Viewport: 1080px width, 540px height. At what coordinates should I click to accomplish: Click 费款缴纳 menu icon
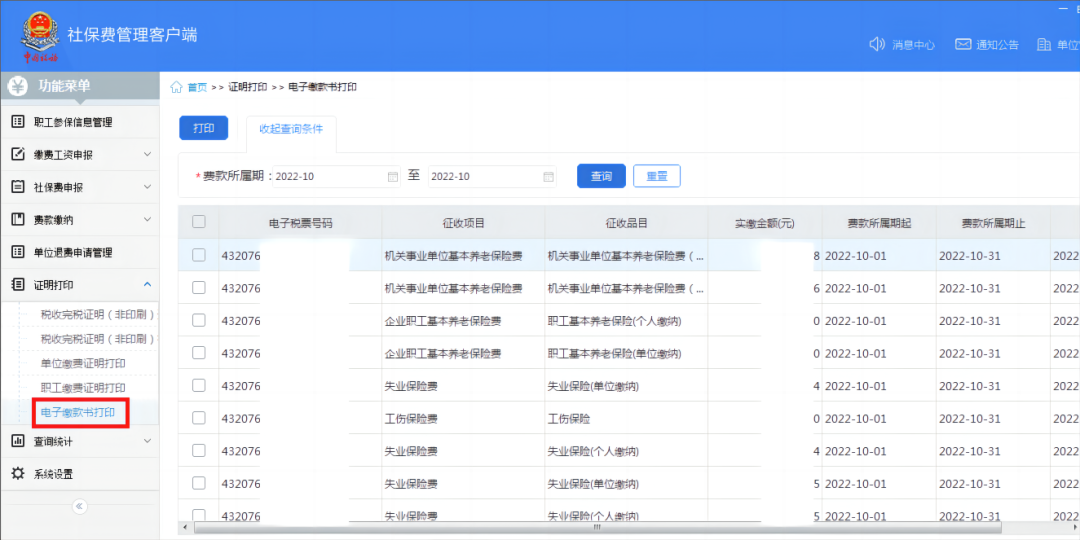(19, 220)
